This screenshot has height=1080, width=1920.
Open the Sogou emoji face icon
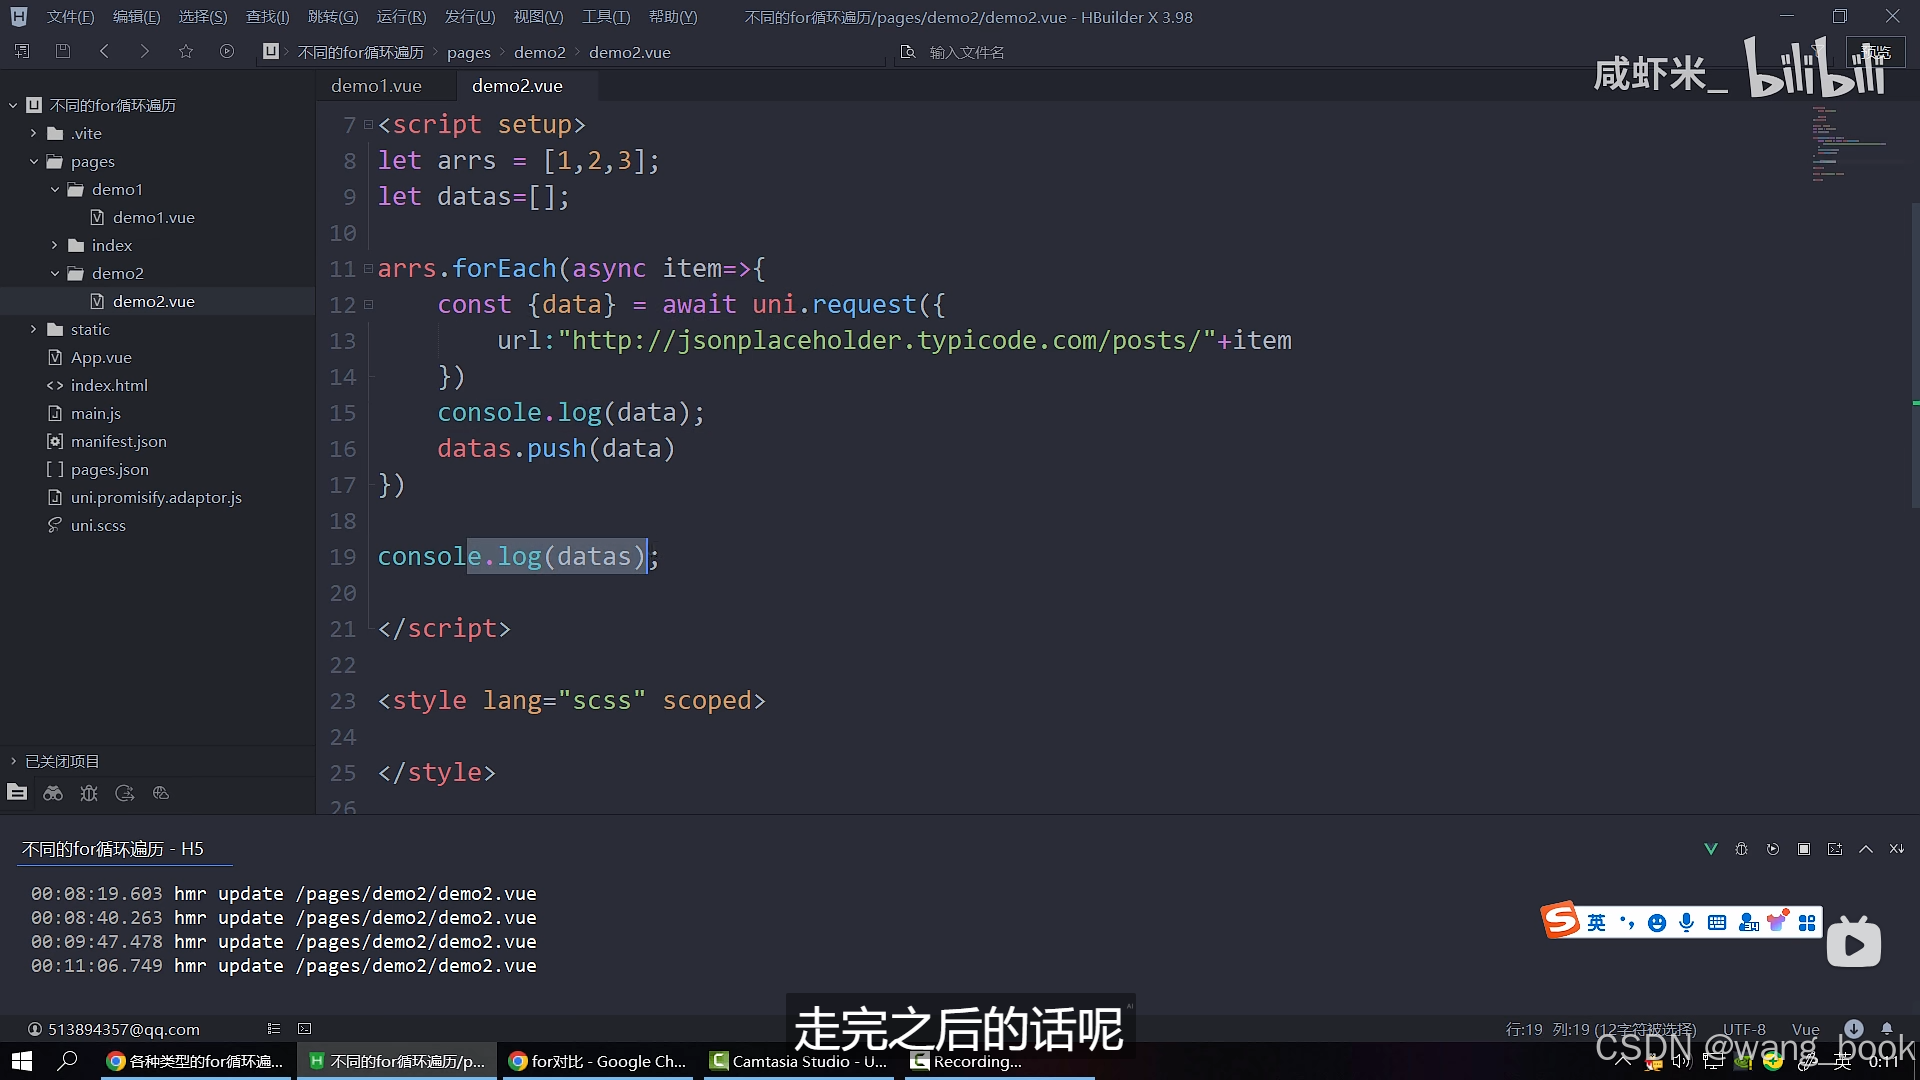(1657, 923)
